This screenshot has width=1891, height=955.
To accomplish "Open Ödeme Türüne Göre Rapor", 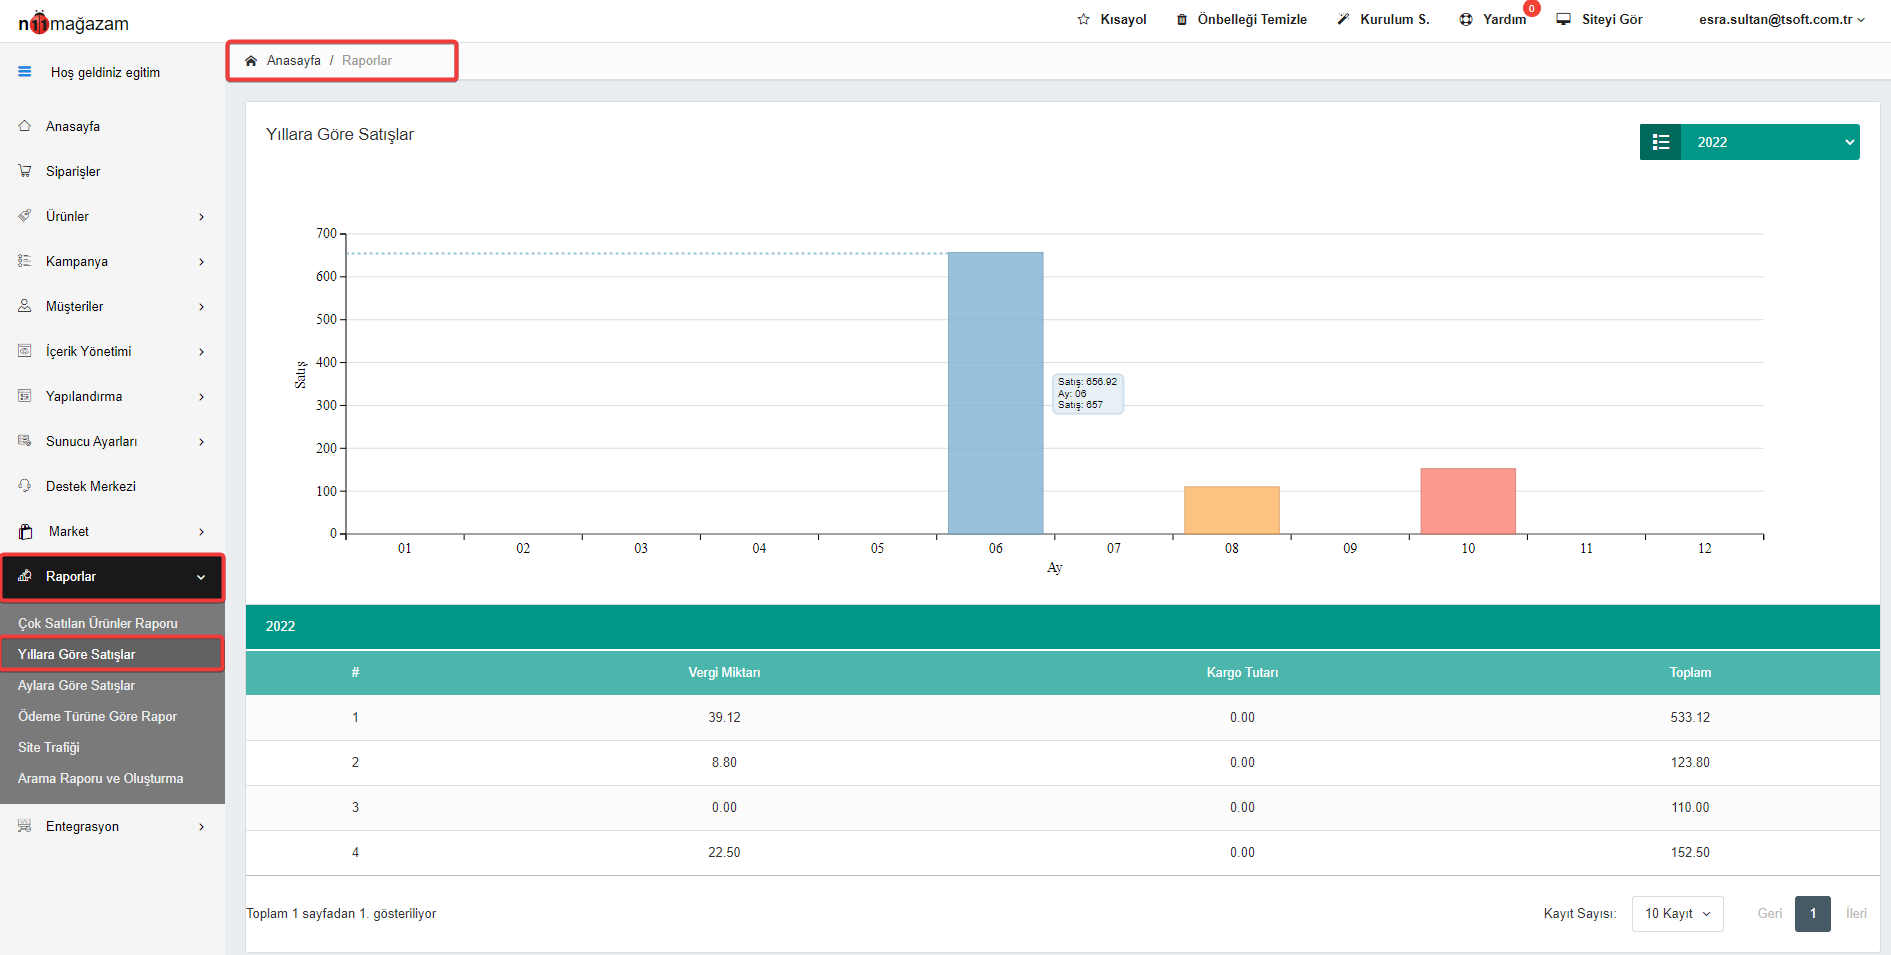I will pos(97,716).
